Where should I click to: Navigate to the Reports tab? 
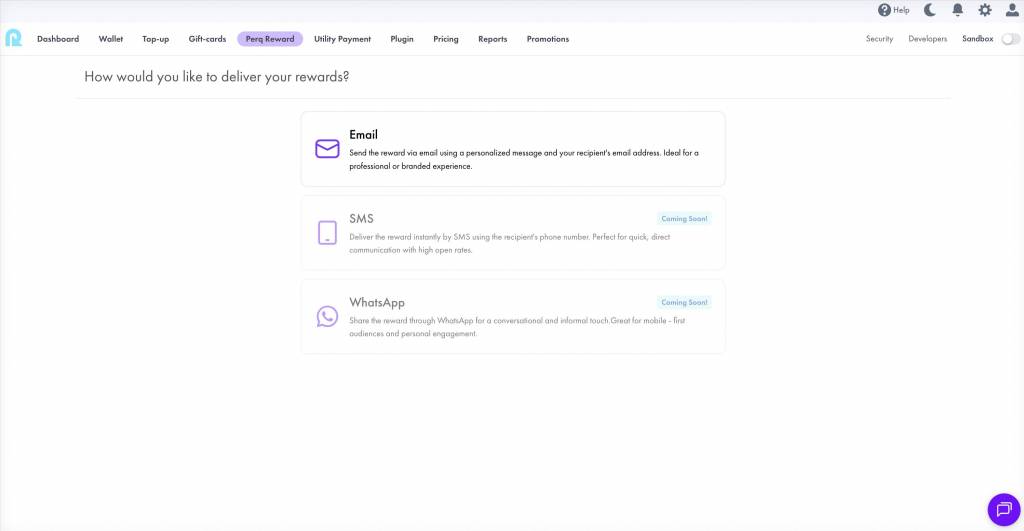[x=492, y=39]
